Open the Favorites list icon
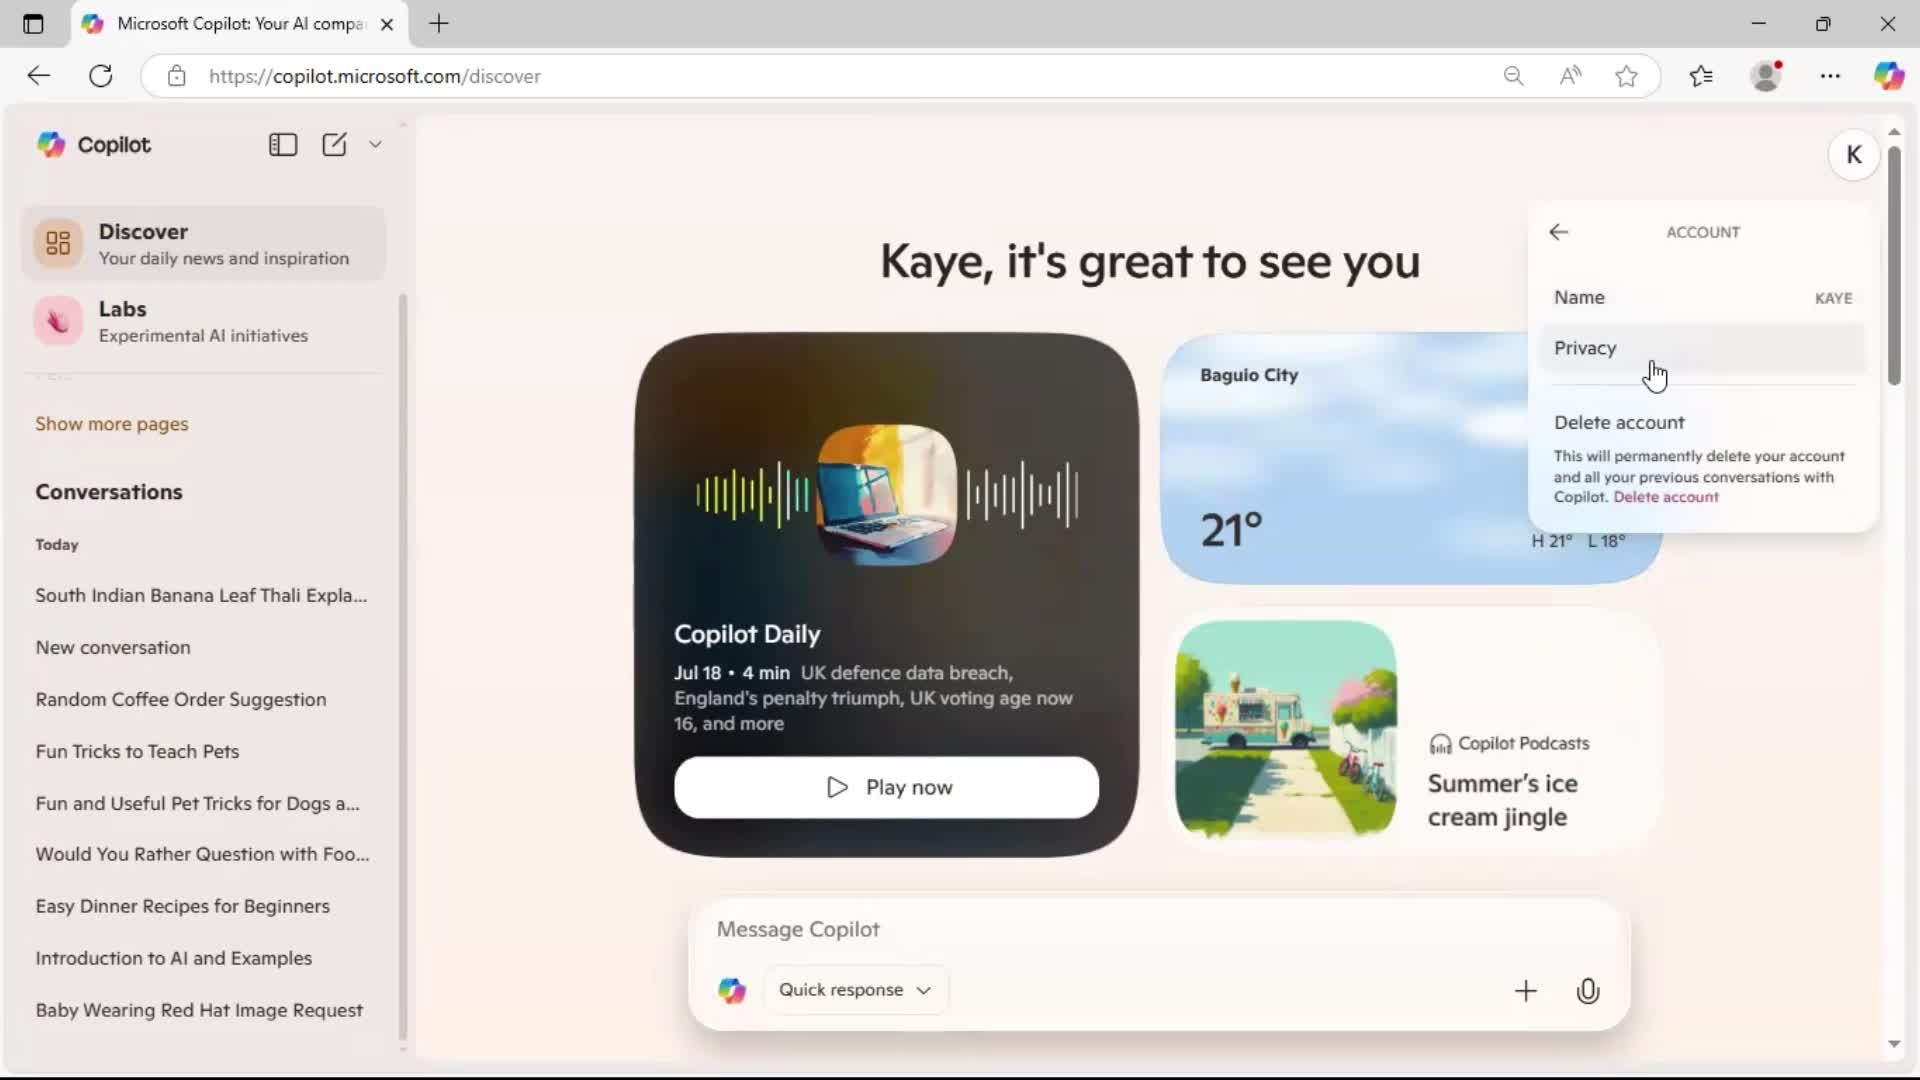The height and width of the screenshot is (1080, 1920). (1701, 76)
